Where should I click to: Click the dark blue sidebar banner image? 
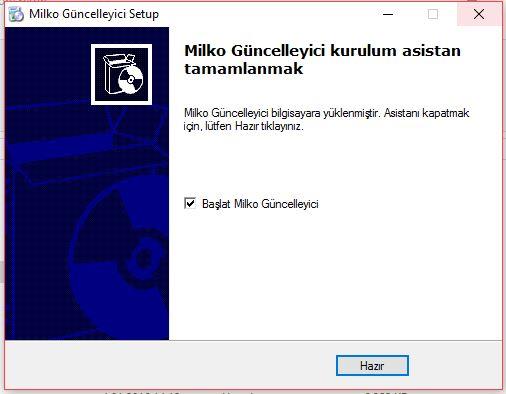pyautogui.click(x=87, y=184)
